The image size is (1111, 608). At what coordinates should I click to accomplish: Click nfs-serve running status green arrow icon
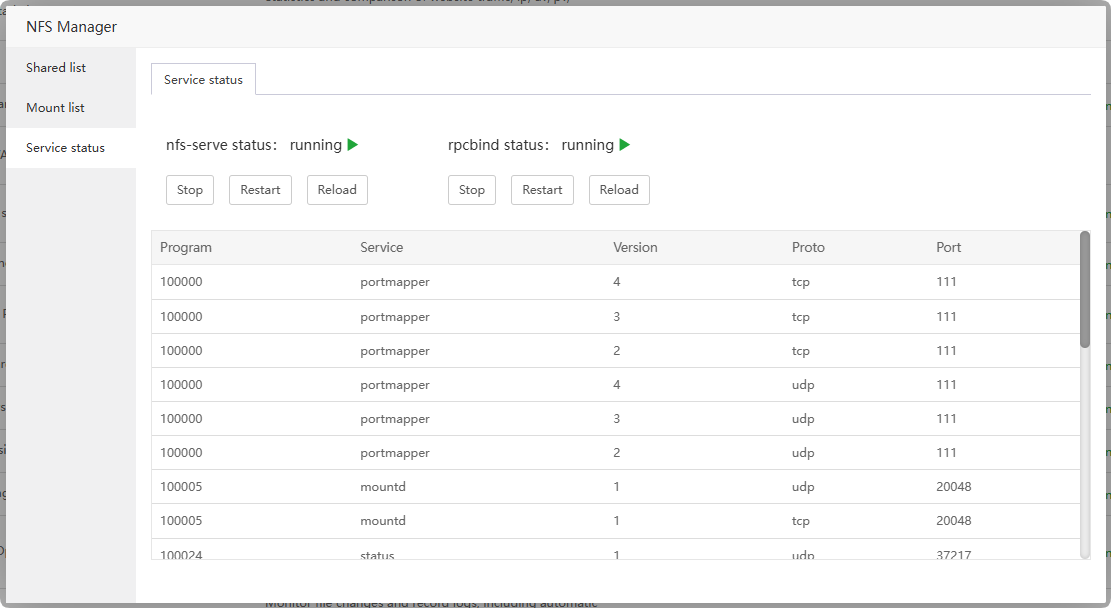[352, 145]
